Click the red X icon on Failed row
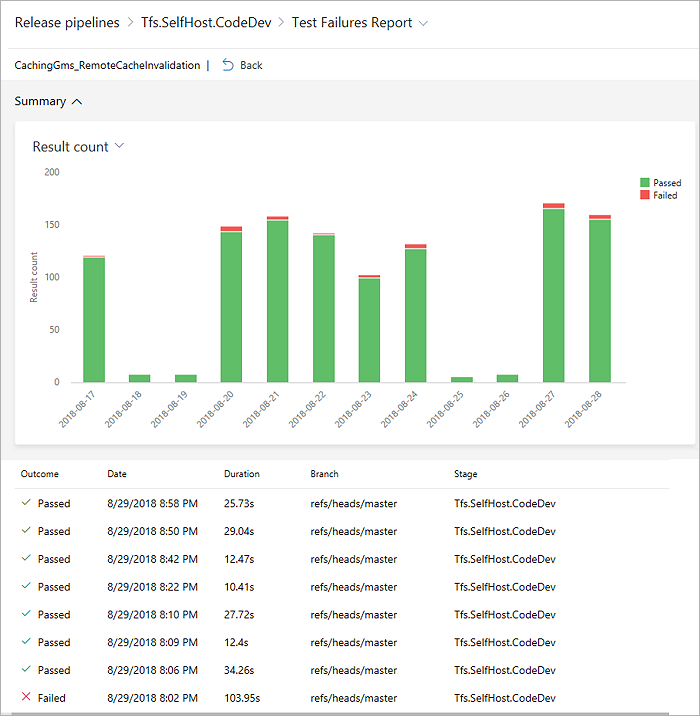The height and width of the screenshot is (716, 700). click(25, 698)
